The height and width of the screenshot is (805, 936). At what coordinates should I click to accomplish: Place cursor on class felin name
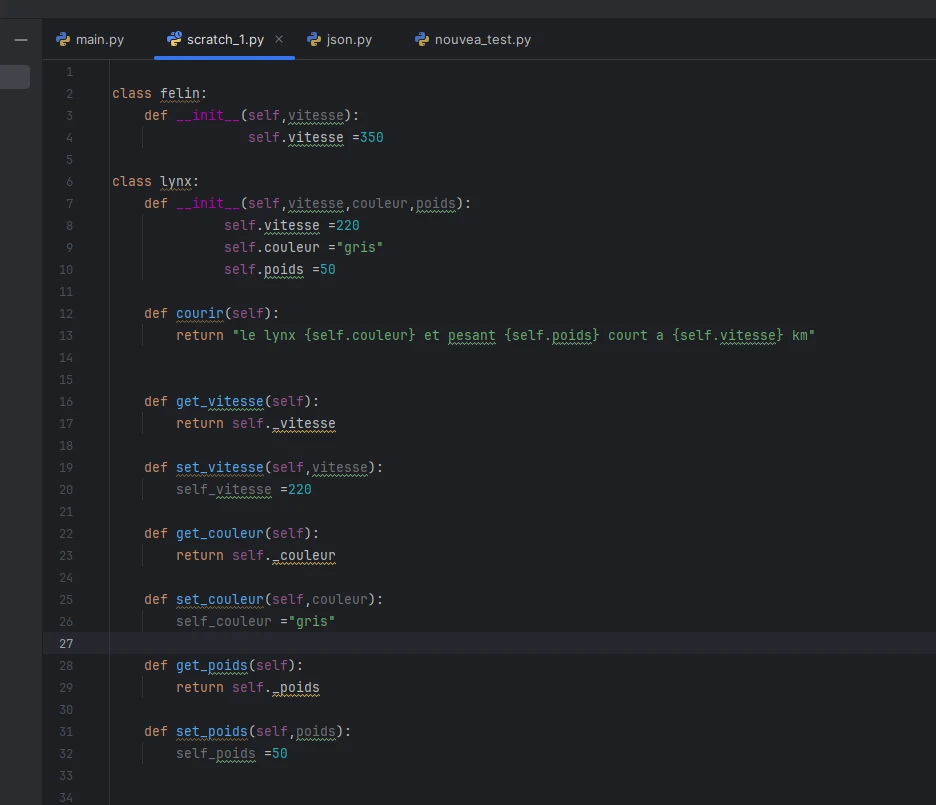(x=180, y=93)
